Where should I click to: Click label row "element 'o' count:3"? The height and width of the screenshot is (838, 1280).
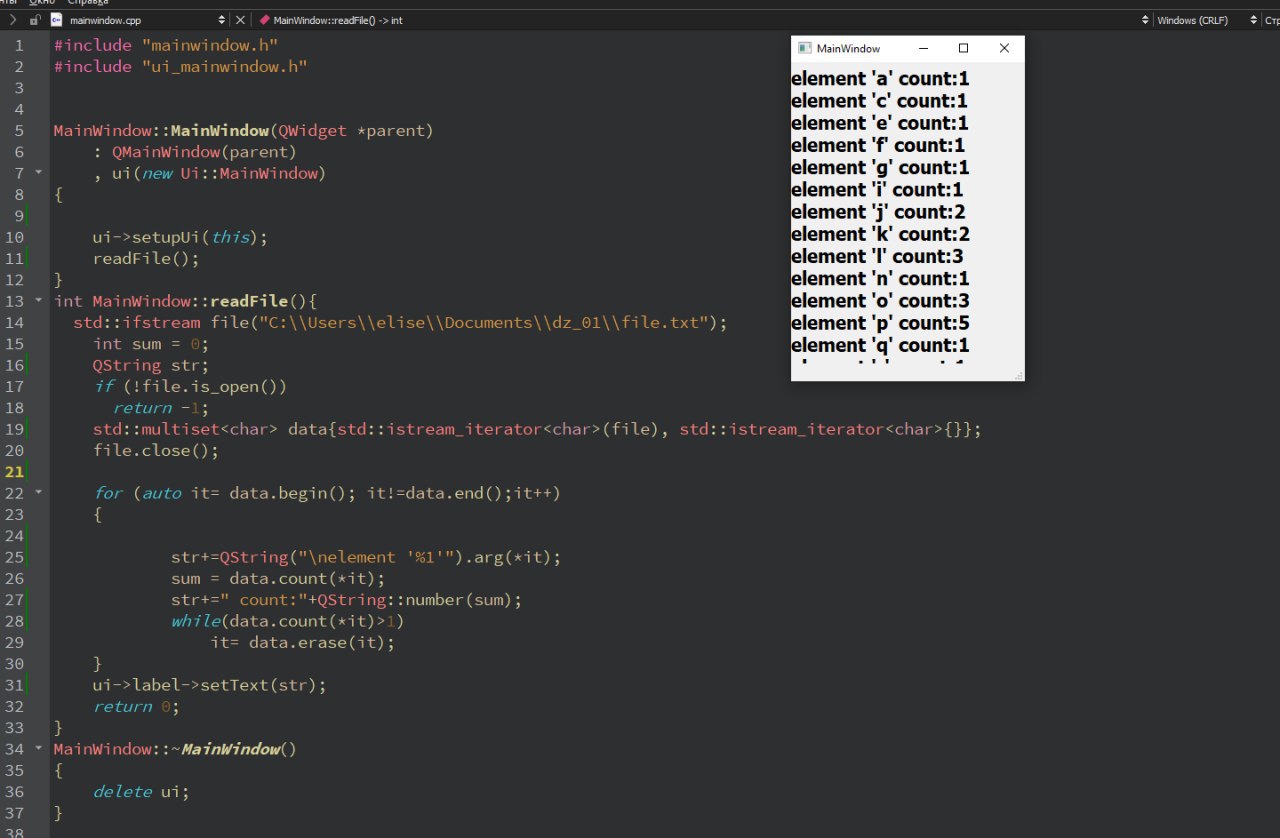pyautogui.click(x=880, y=300)
